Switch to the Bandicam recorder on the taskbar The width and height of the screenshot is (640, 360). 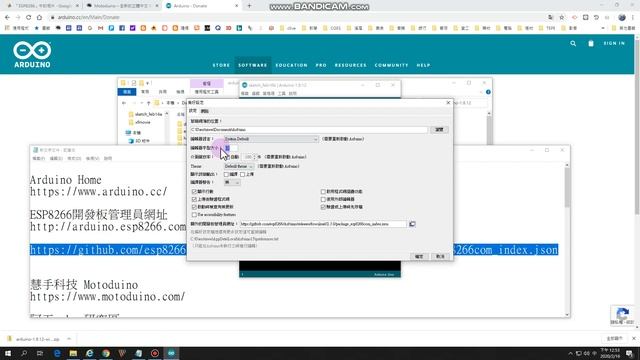(155, 353)
